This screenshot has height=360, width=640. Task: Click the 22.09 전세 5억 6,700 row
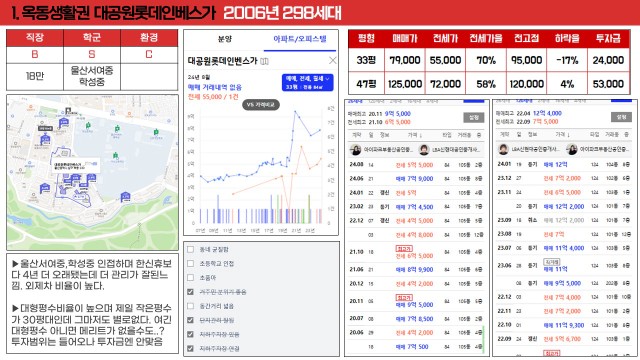tap(564, 339)
